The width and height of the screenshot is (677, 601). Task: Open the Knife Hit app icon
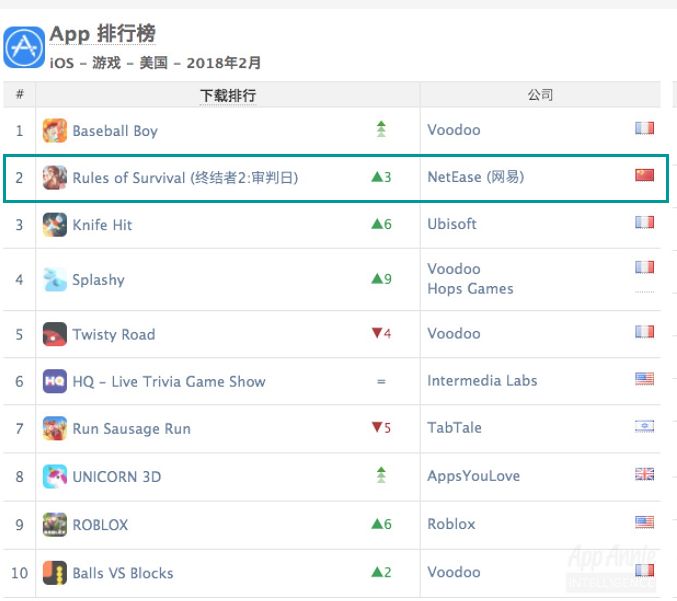[55, 225]
